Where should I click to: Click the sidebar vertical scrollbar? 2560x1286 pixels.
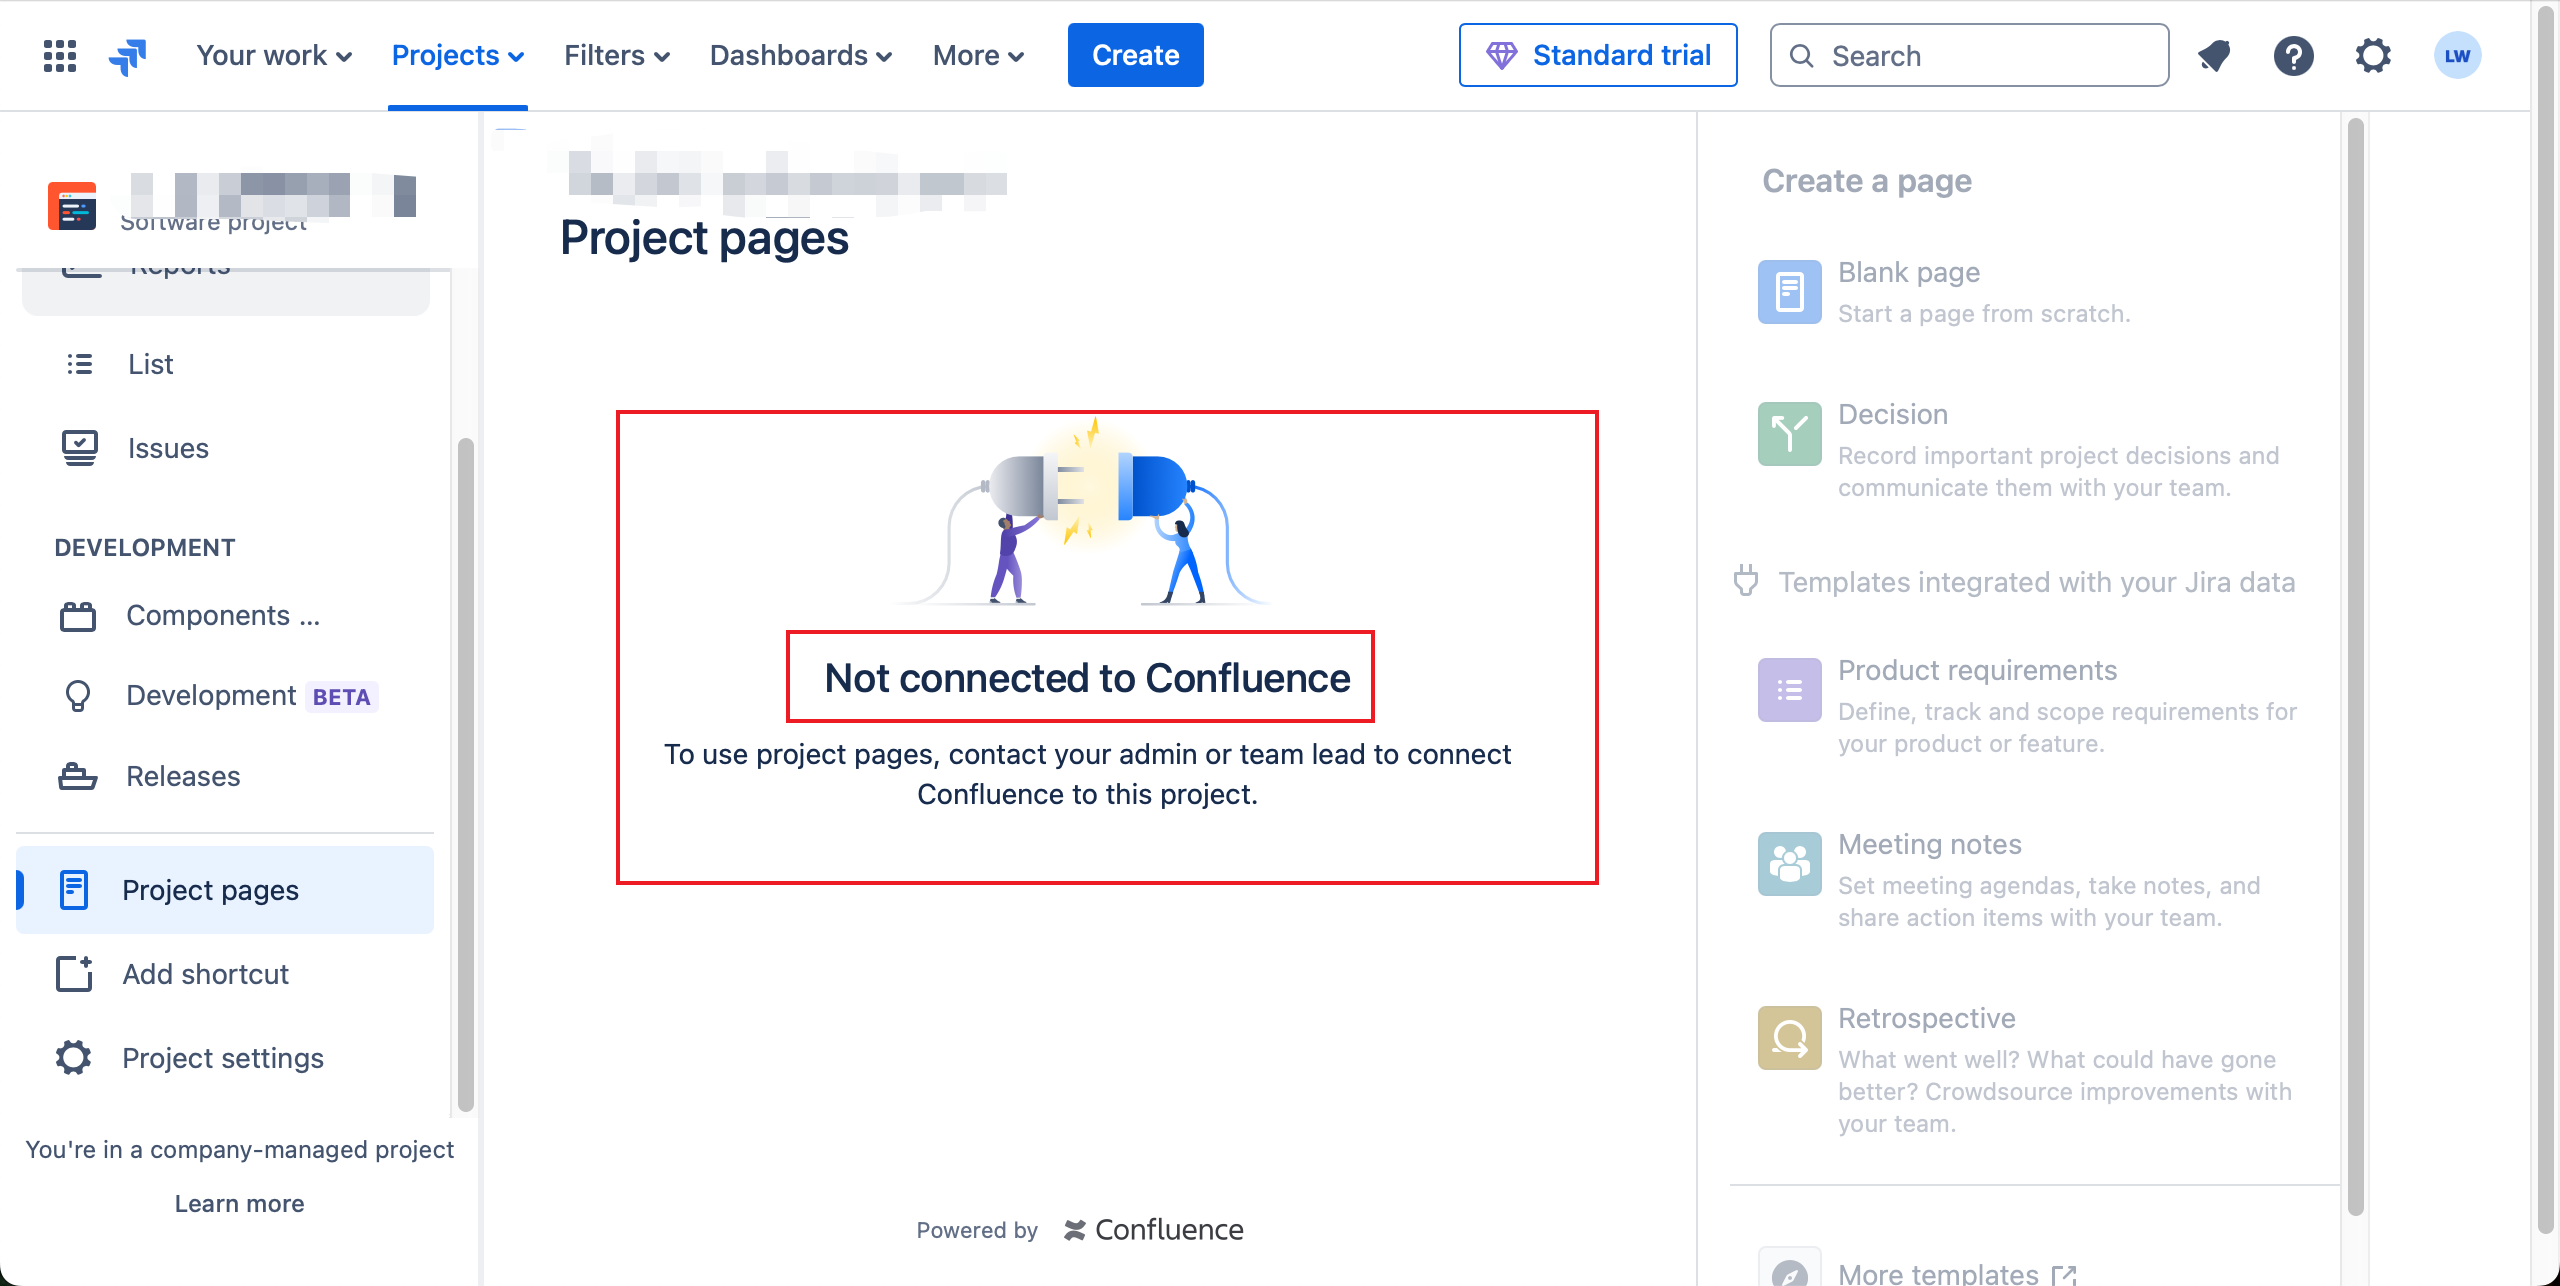point(465,775)
